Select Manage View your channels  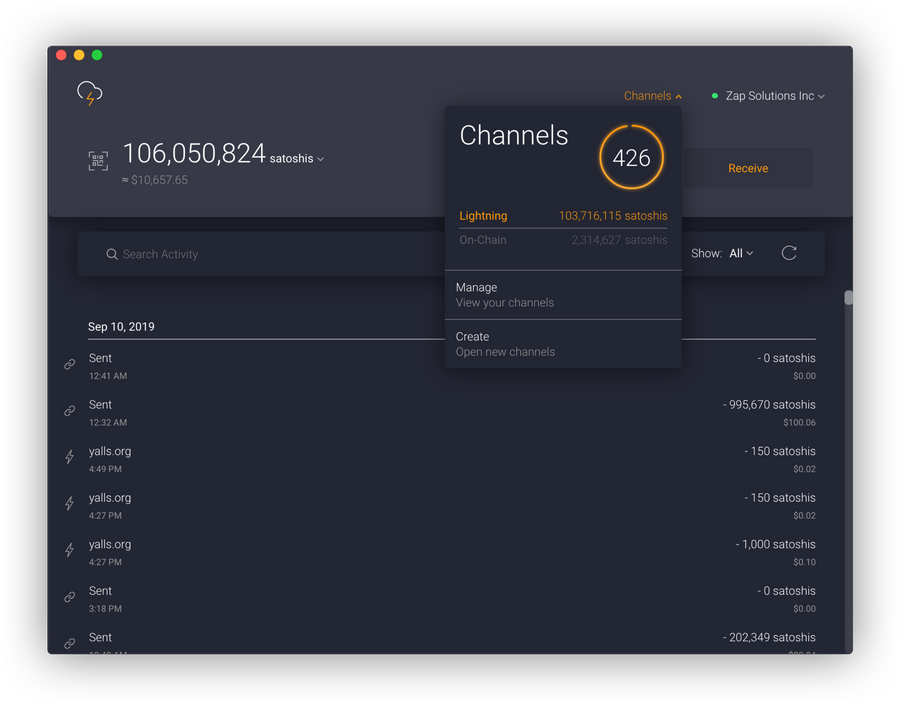pyautogui.click(x=563, y=295)
